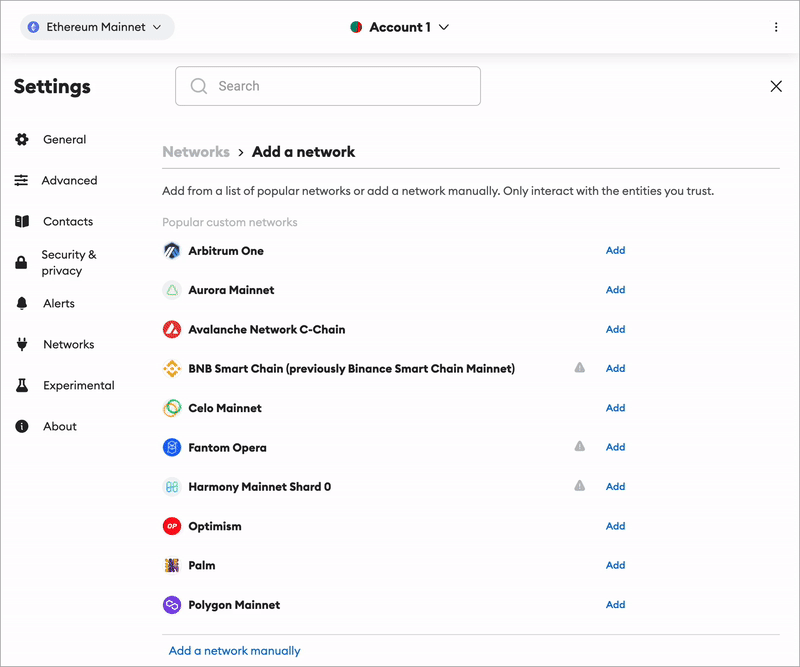Click the Add a network manually link
Image resolution: width=800 pixels, height=667 pixels.
(x=234, y=651)
